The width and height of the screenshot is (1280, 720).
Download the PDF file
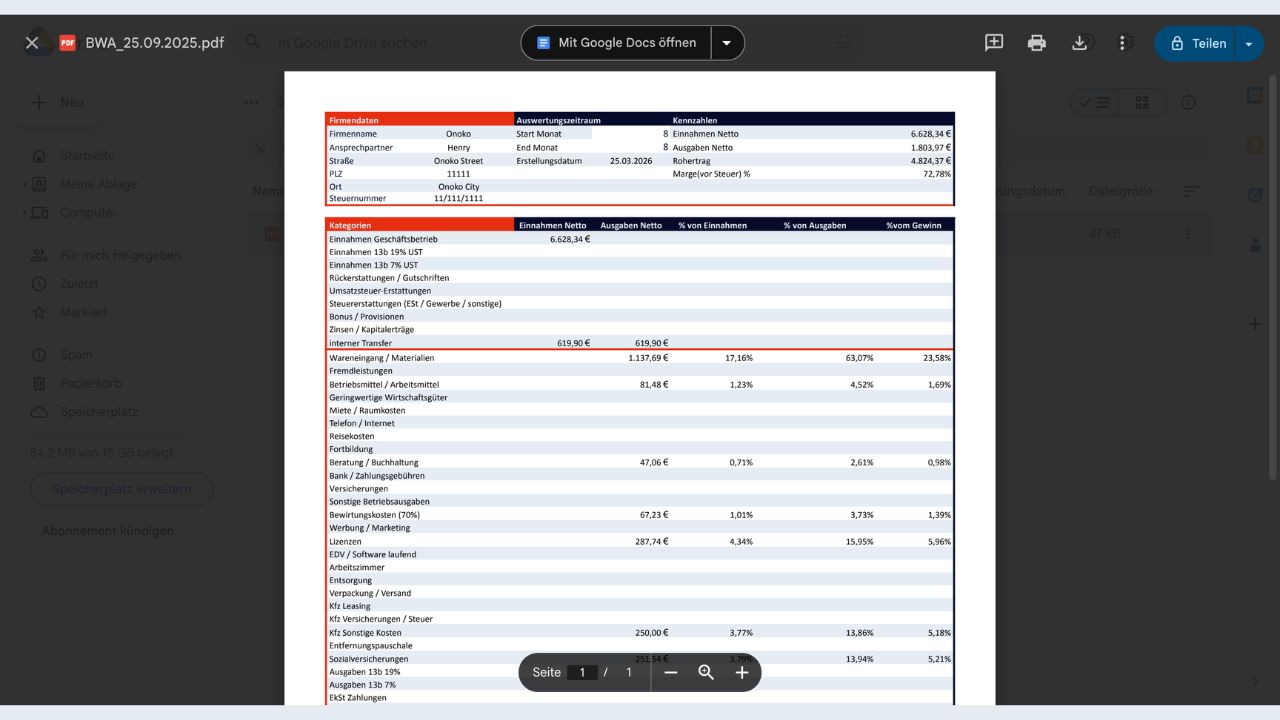tap(1079, 43)
